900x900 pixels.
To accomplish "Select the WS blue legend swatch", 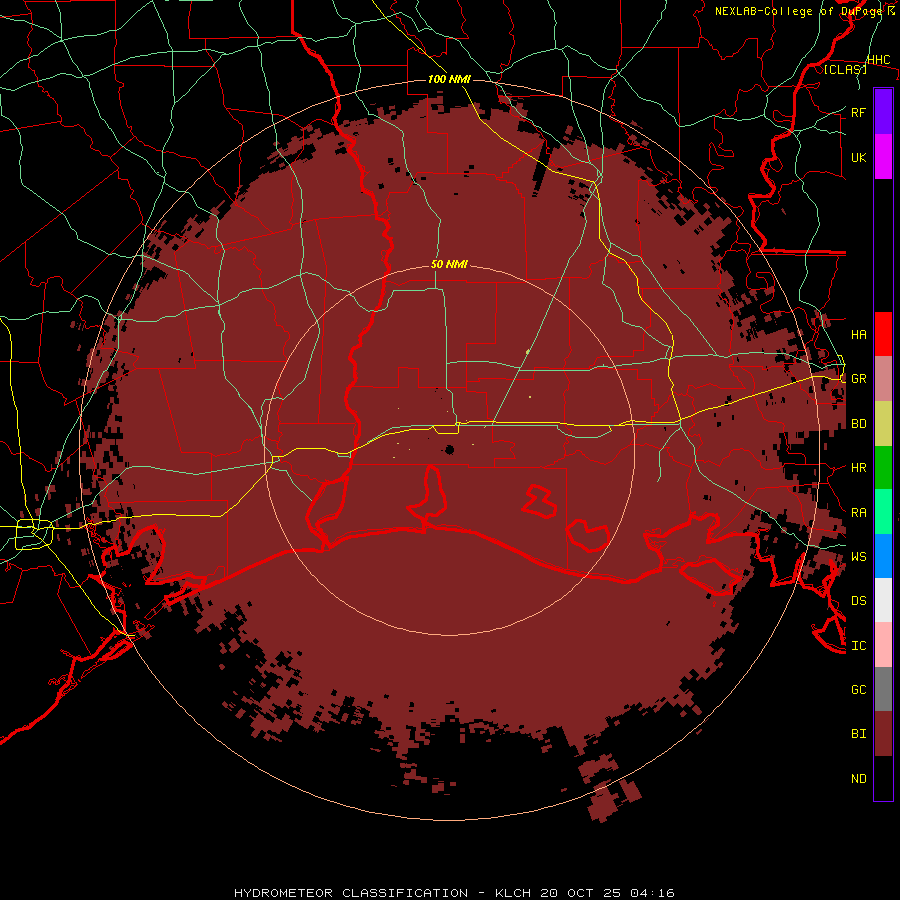I will [x=883, y=556].
